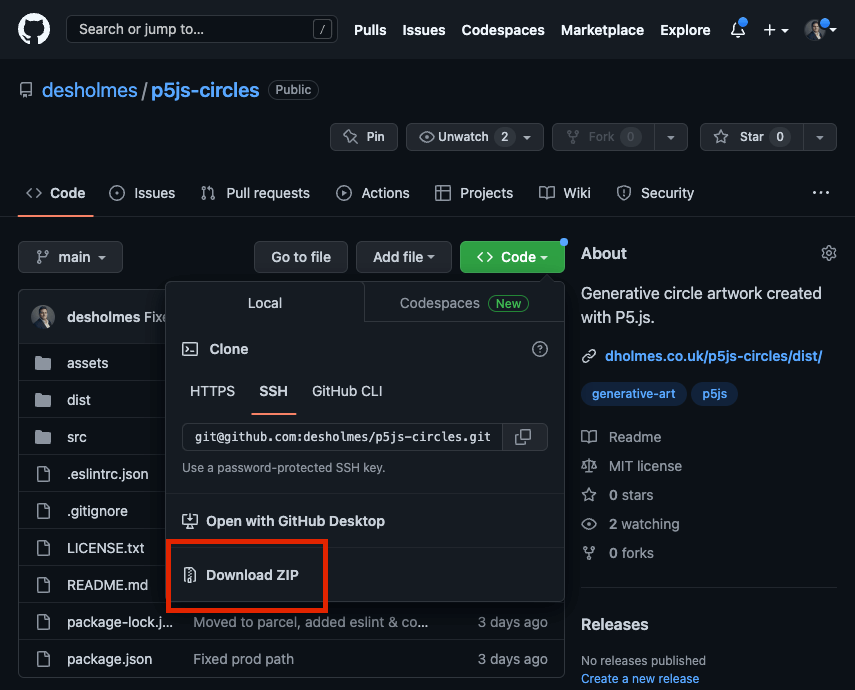Switch to the Issues repository tab

pos(142,193)
